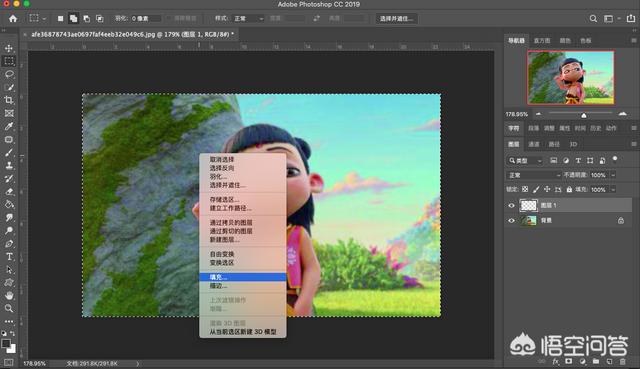Select the Frame tool
The width and height of the screenshot is (640, 369).
pyautogui.click(x=9, y=113)
